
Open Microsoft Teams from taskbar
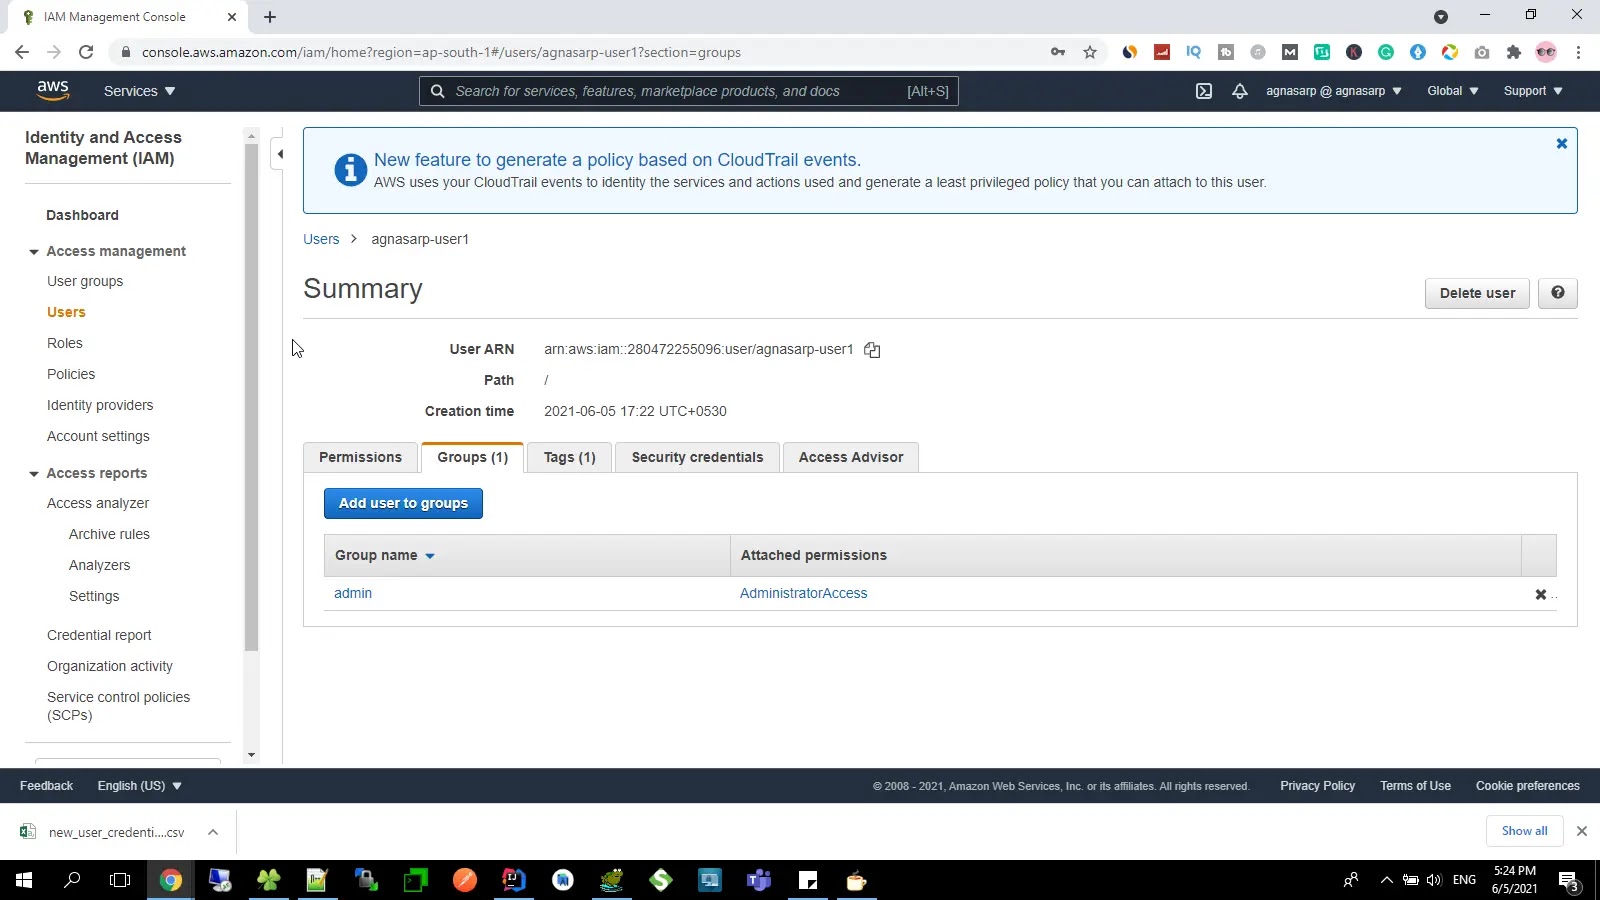coord(759,880)
